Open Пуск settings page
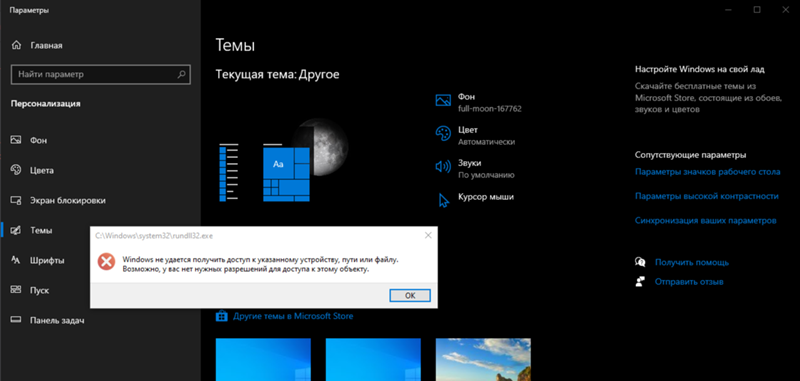The width and height of the screenshot is (800, 381). click(101, 290)
